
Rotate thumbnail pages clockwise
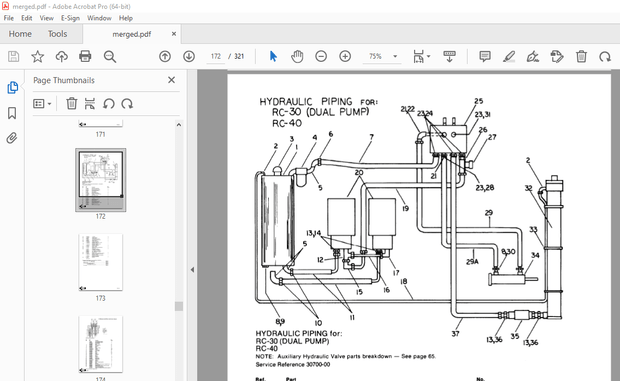[127, 104]
